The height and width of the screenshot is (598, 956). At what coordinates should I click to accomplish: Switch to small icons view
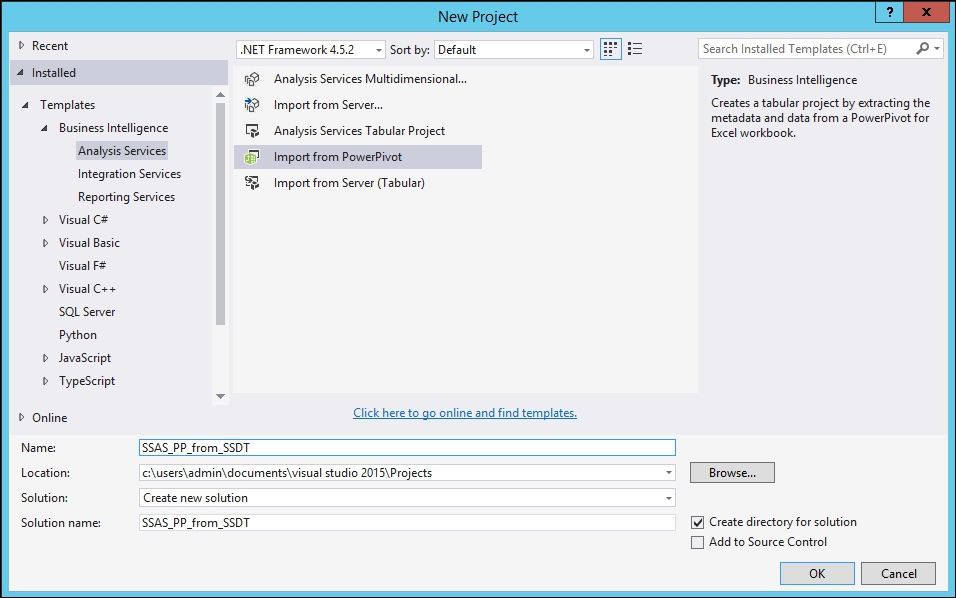pos(610,49)
